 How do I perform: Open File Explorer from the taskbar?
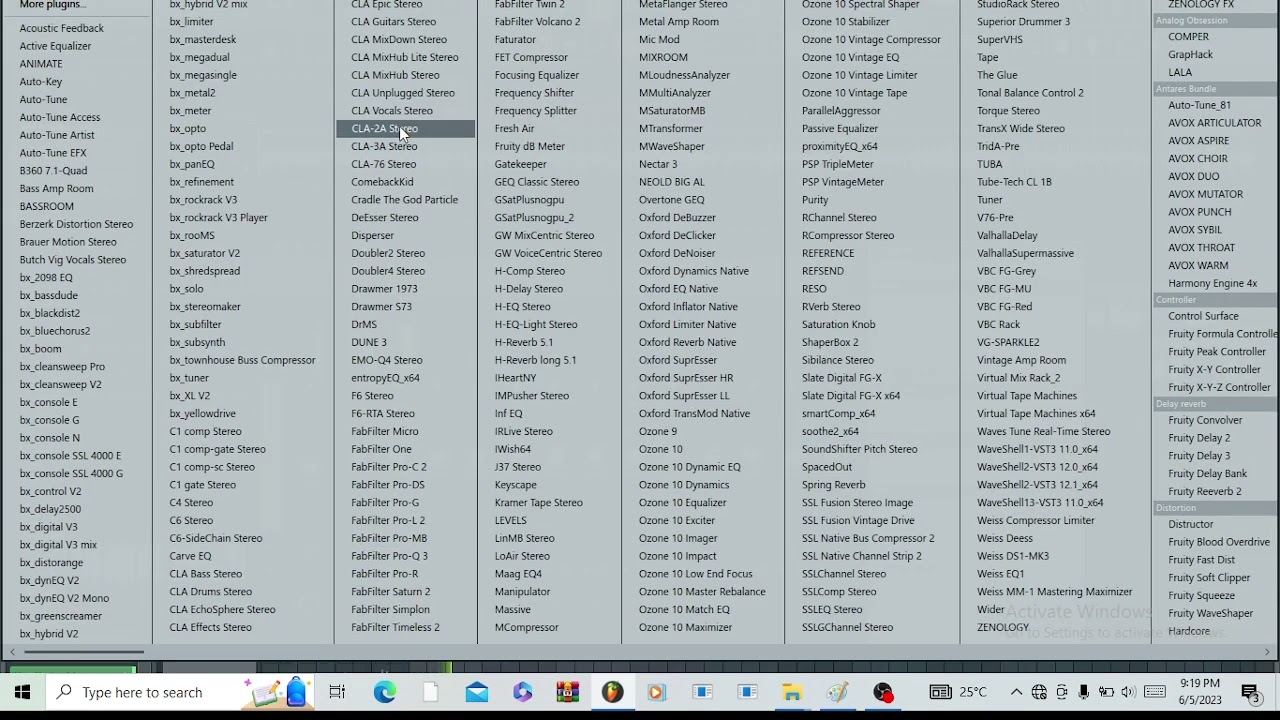(x=791, y=692)
